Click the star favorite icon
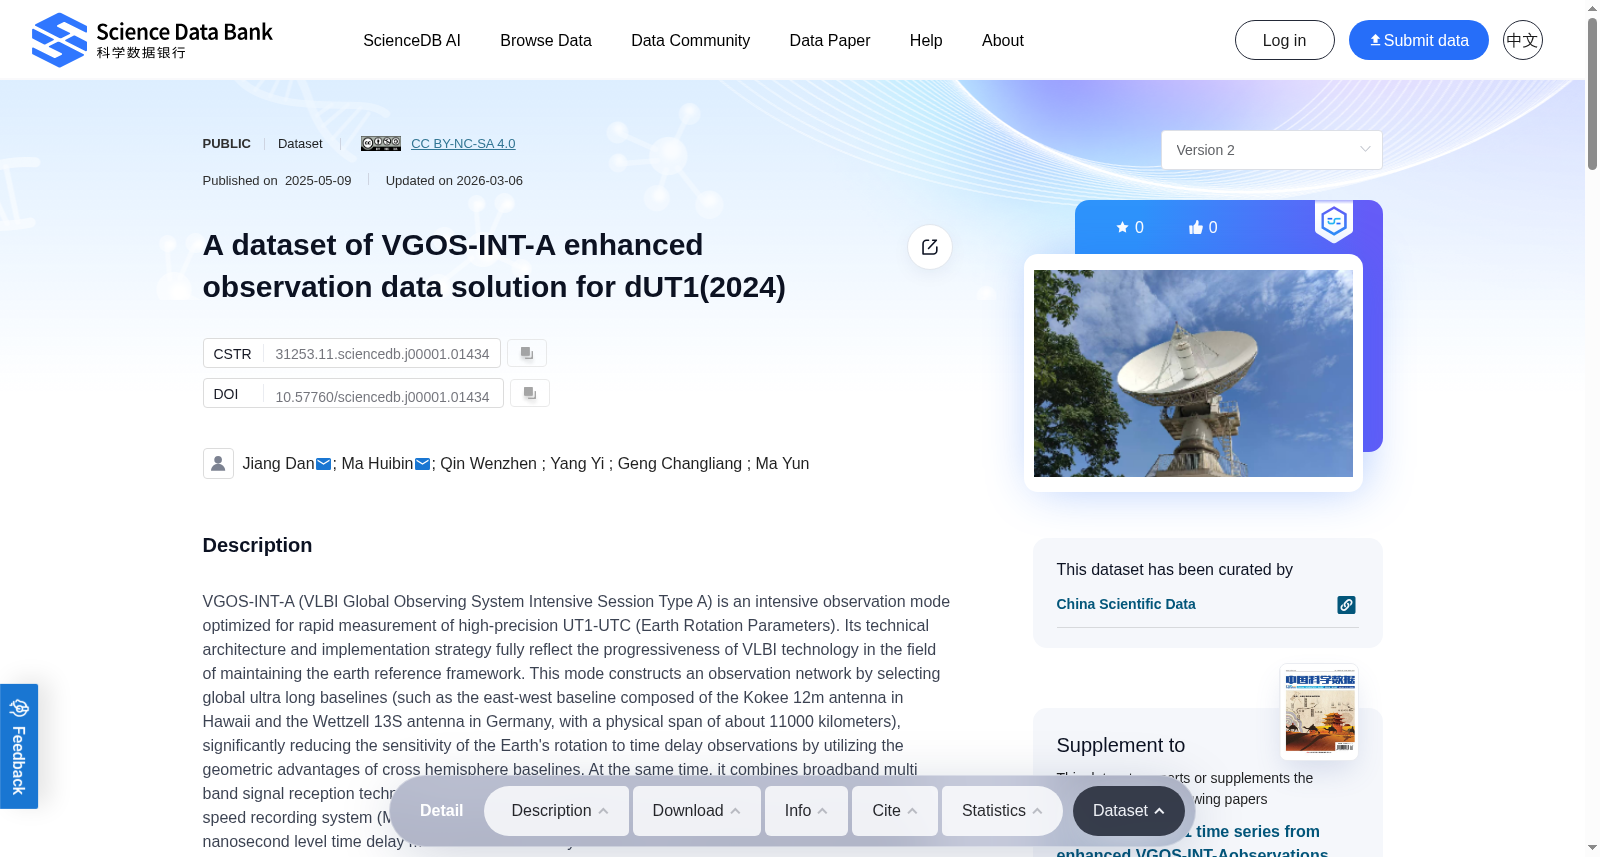This screenshot has height=857, width=1600. 1122,227
